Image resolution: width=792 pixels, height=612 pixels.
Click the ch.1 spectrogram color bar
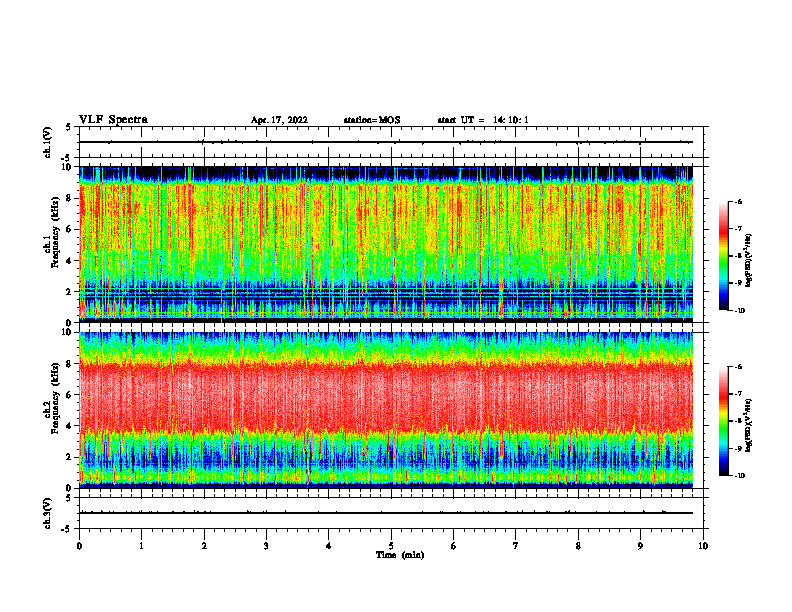[x=723, y=256]
